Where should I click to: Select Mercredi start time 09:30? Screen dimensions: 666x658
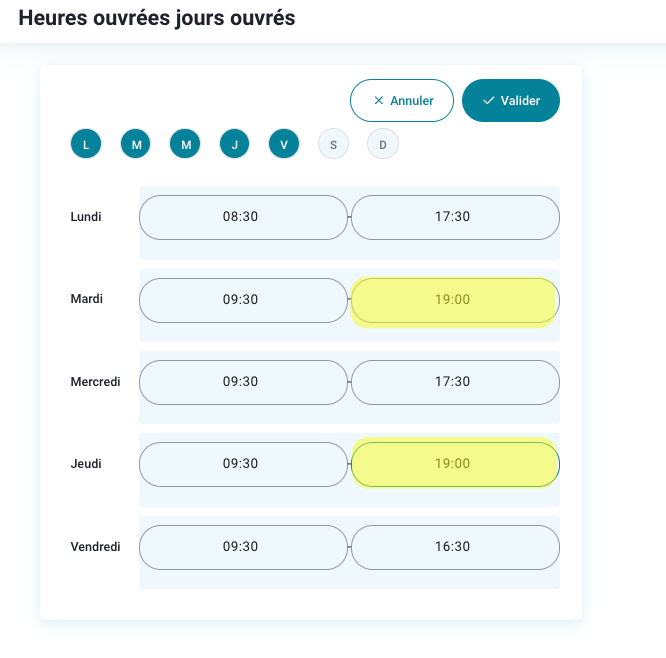point(242,382)
